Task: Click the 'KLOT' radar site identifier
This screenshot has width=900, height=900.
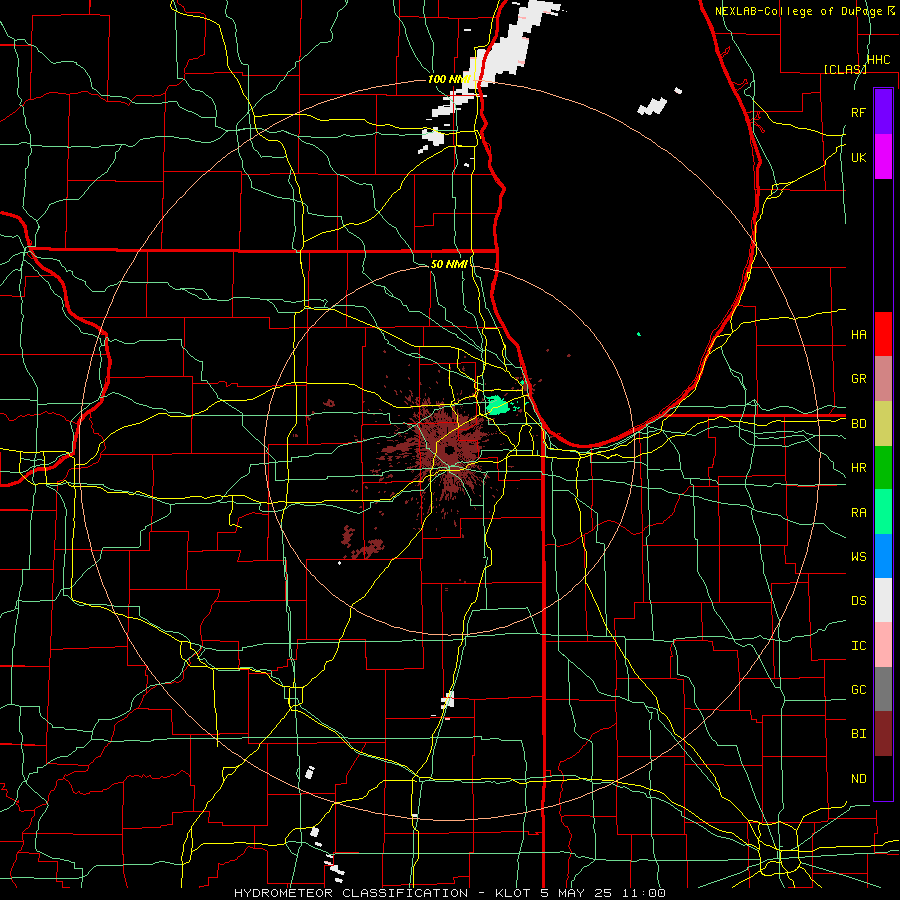Action: click(x=513, y=893)
